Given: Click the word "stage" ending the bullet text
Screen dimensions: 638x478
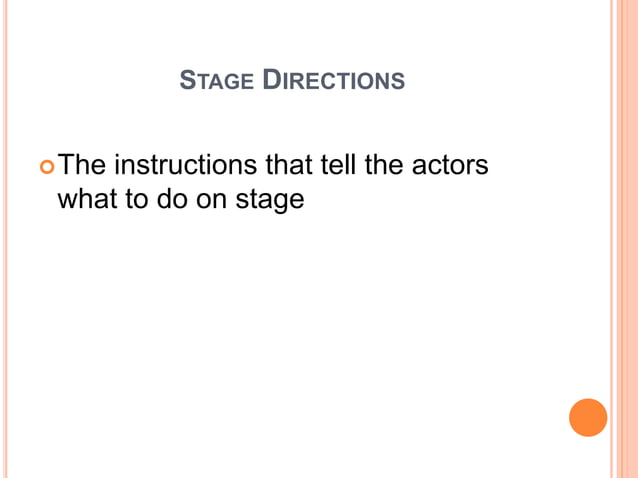Looking at the screenshot, I should [x=268, y=201].
